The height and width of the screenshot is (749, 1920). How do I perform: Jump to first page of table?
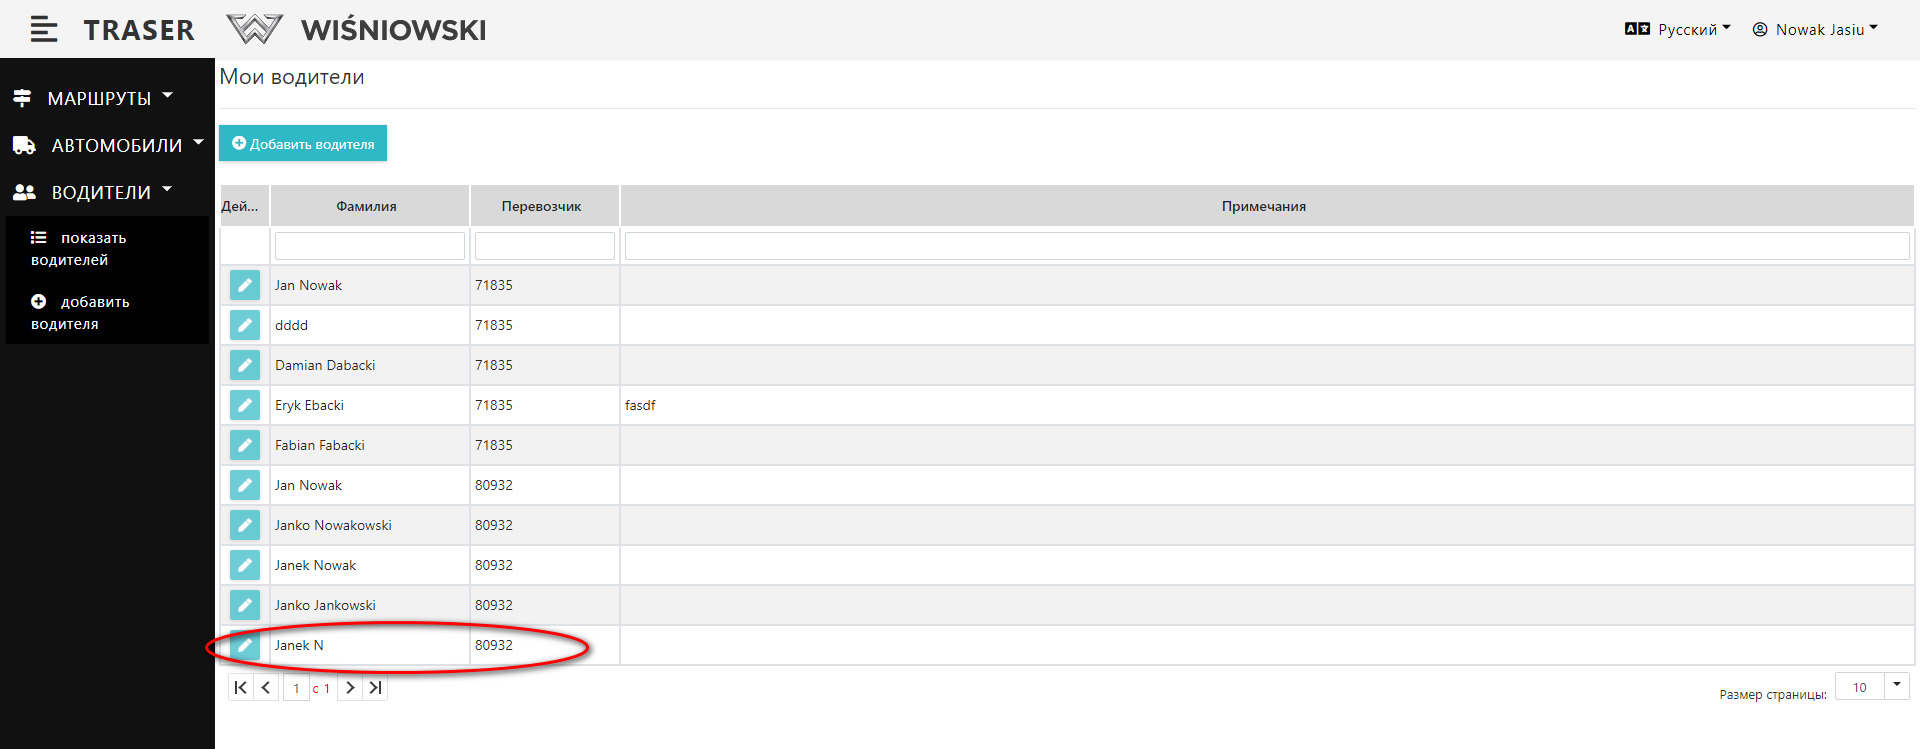point(240,688)
